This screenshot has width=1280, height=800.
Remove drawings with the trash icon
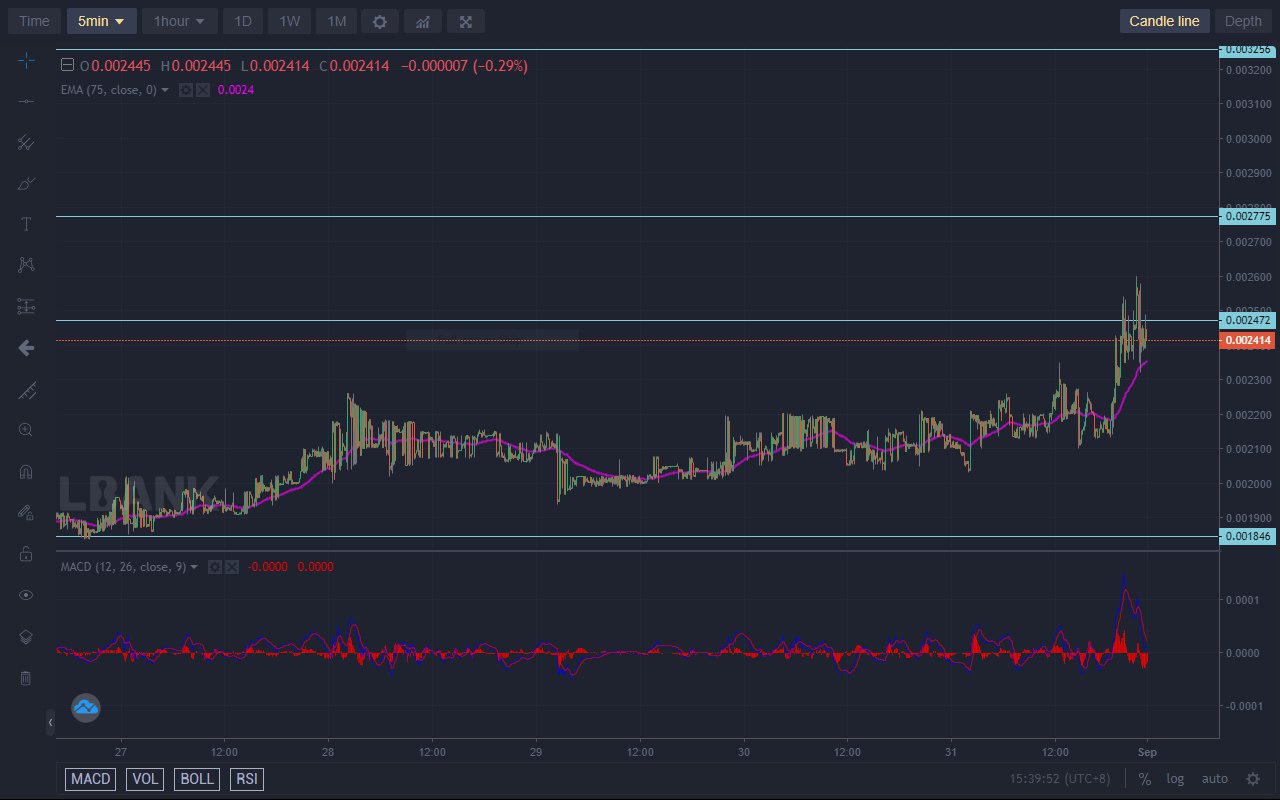coord(26,678)
